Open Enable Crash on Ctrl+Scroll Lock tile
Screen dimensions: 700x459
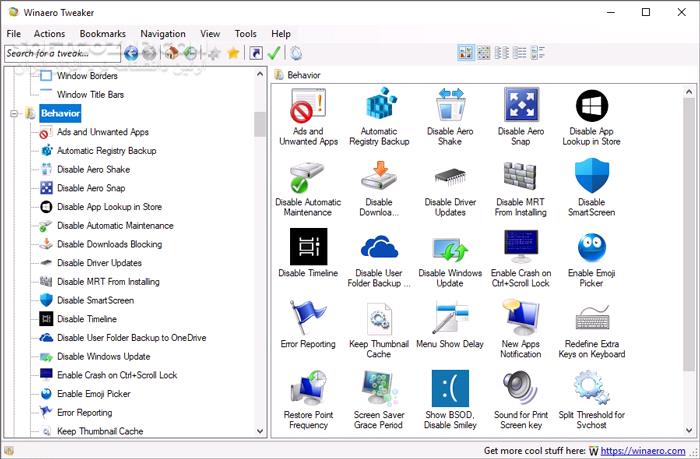coord(521,259)
